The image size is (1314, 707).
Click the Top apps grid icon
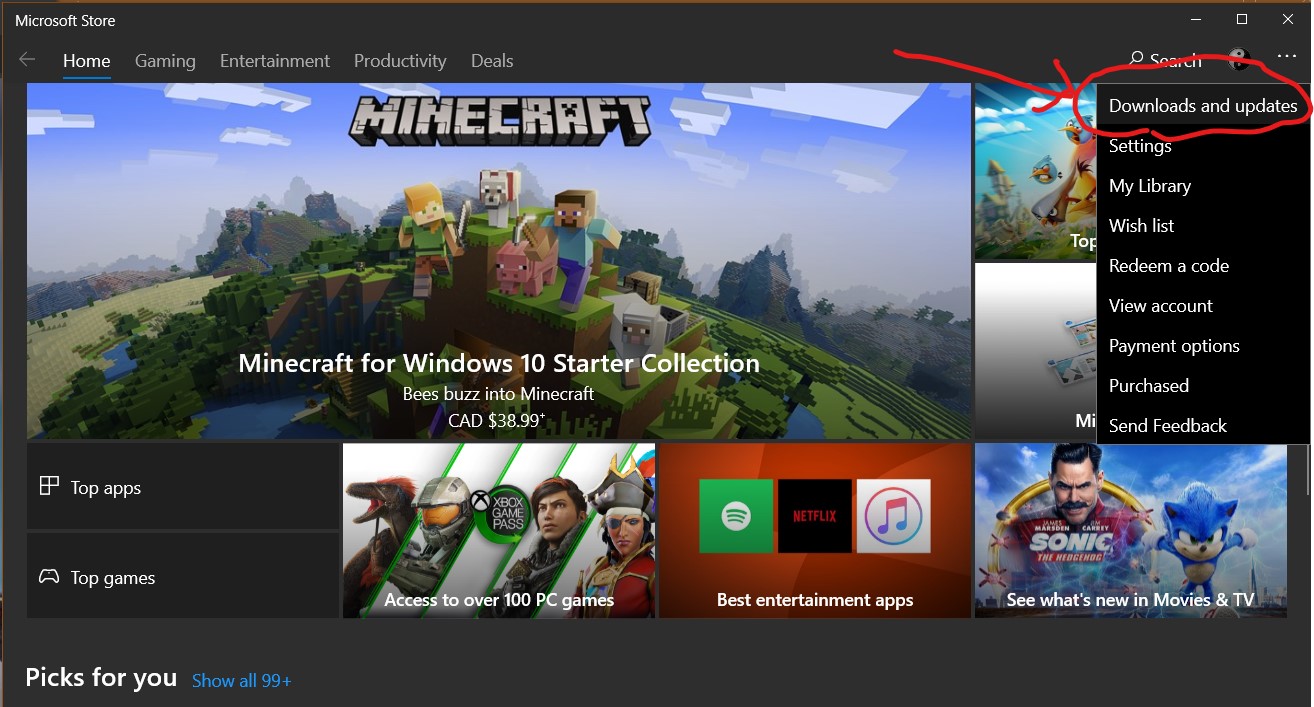pyautogui.click(x=49, y=486)
